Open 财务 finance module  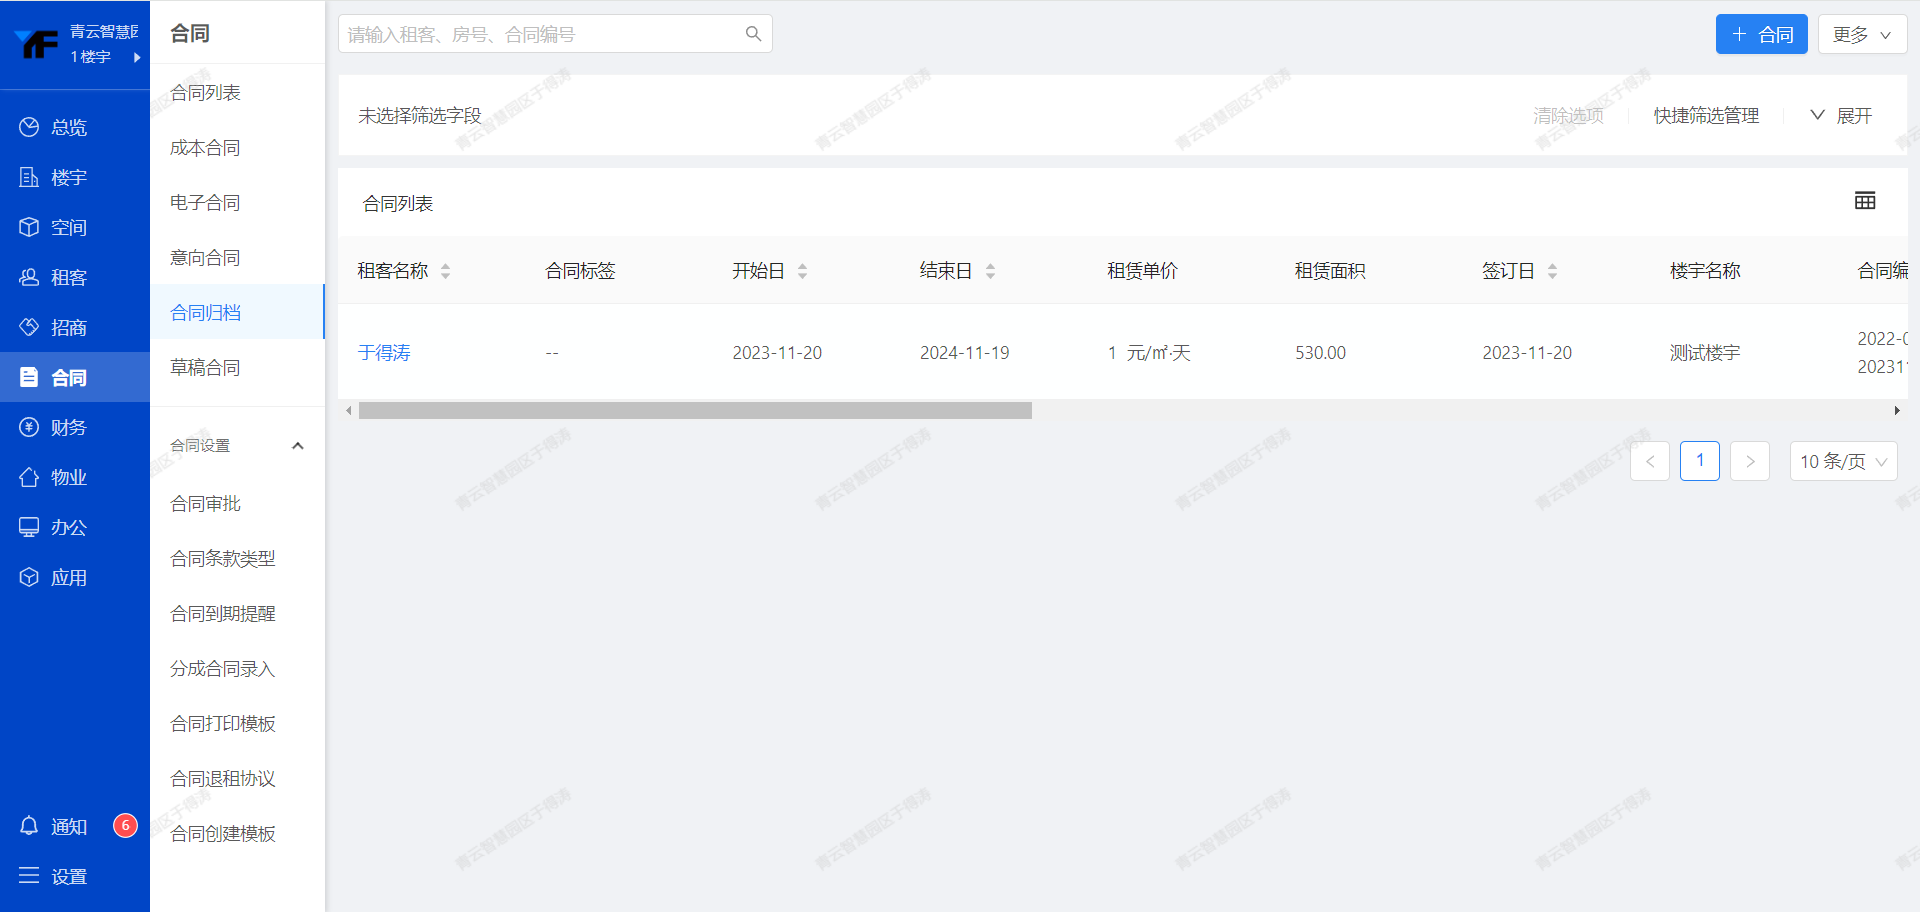point(68,427)
